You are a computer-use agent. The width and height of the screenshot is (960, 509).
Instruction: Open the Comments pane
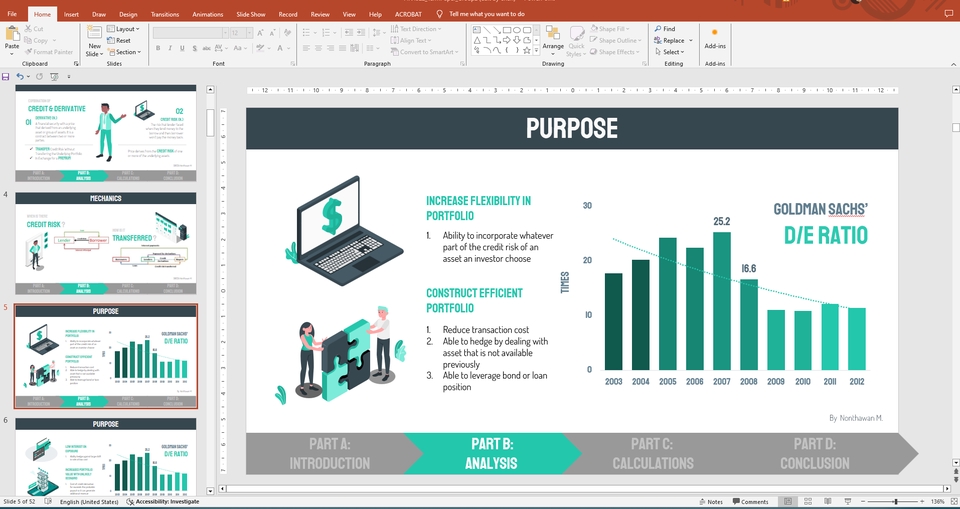click(x=751, y=502)
